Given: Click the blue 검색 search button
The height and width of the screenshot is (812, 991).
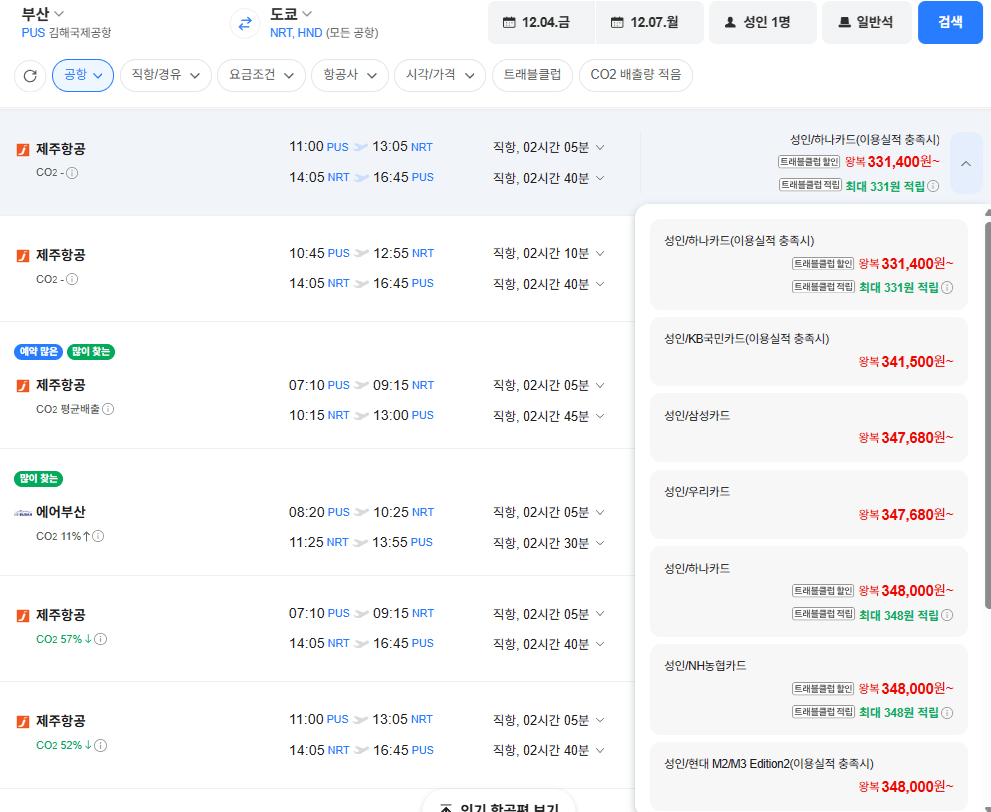Looking at the screenshot, I should click(x=950, y=23).
